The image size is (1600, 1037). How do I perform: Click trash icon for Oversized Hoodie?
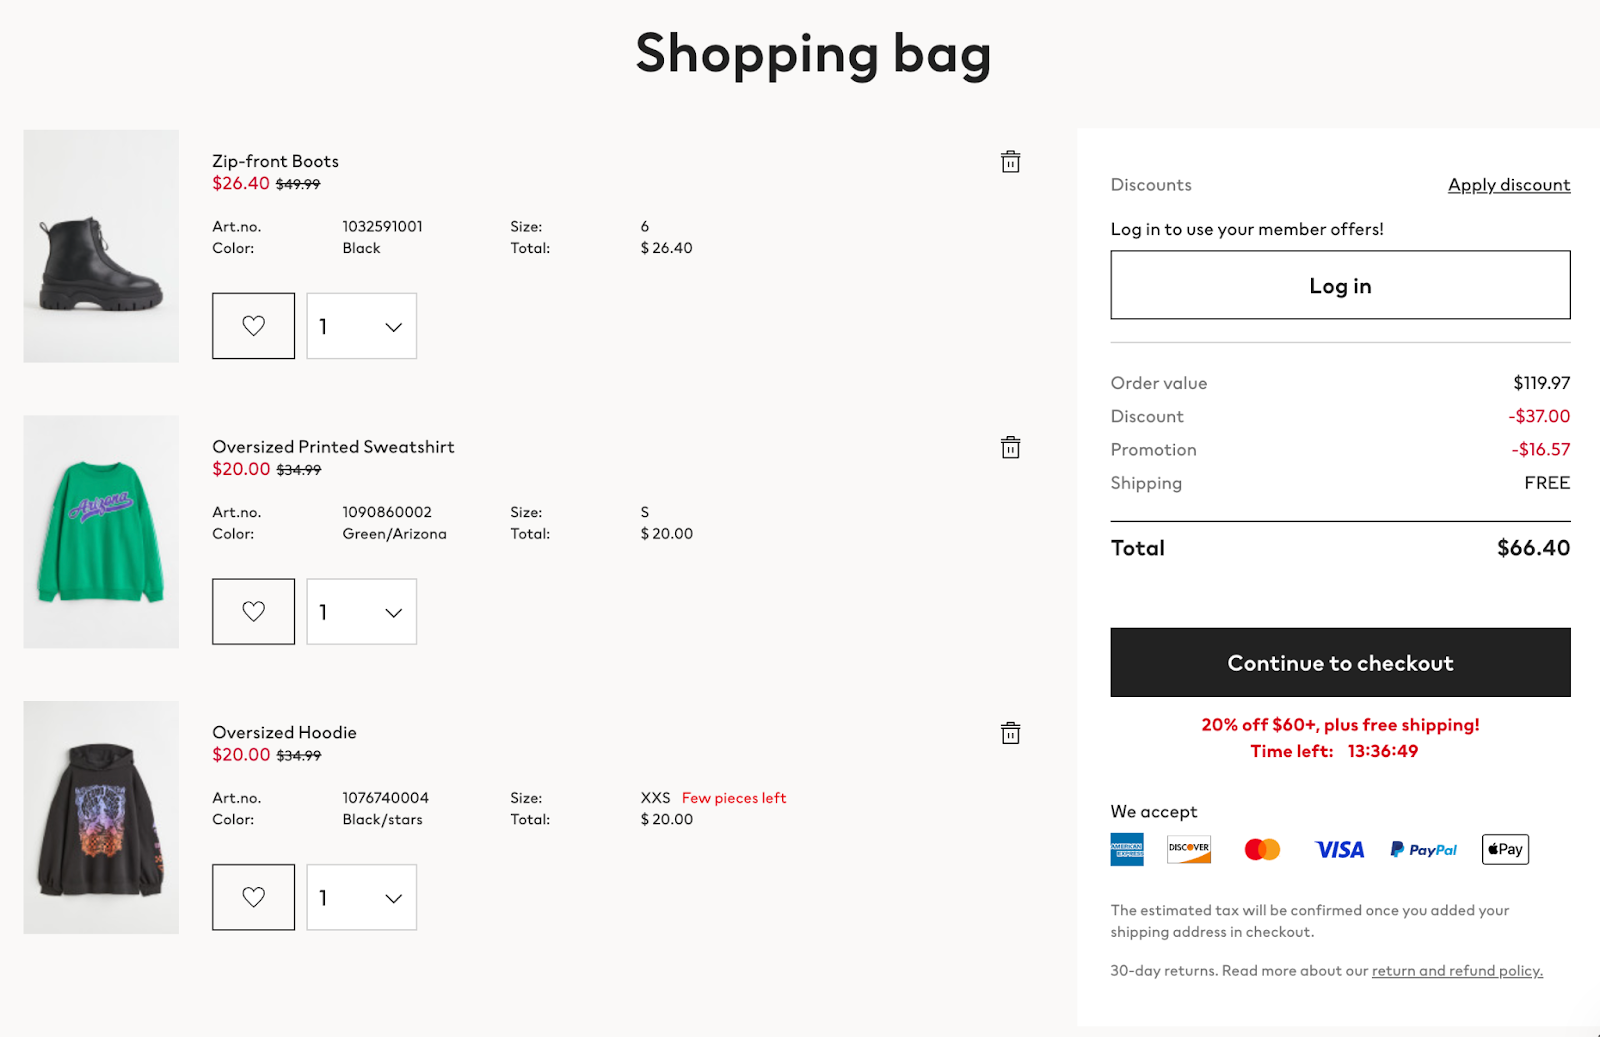coord(1010,733)
